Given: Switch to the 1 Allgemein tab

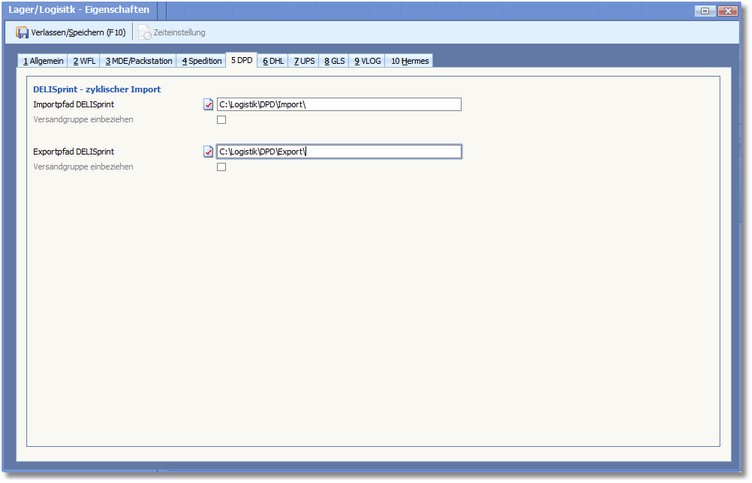Looking at the screenshot, I should 43,61.
